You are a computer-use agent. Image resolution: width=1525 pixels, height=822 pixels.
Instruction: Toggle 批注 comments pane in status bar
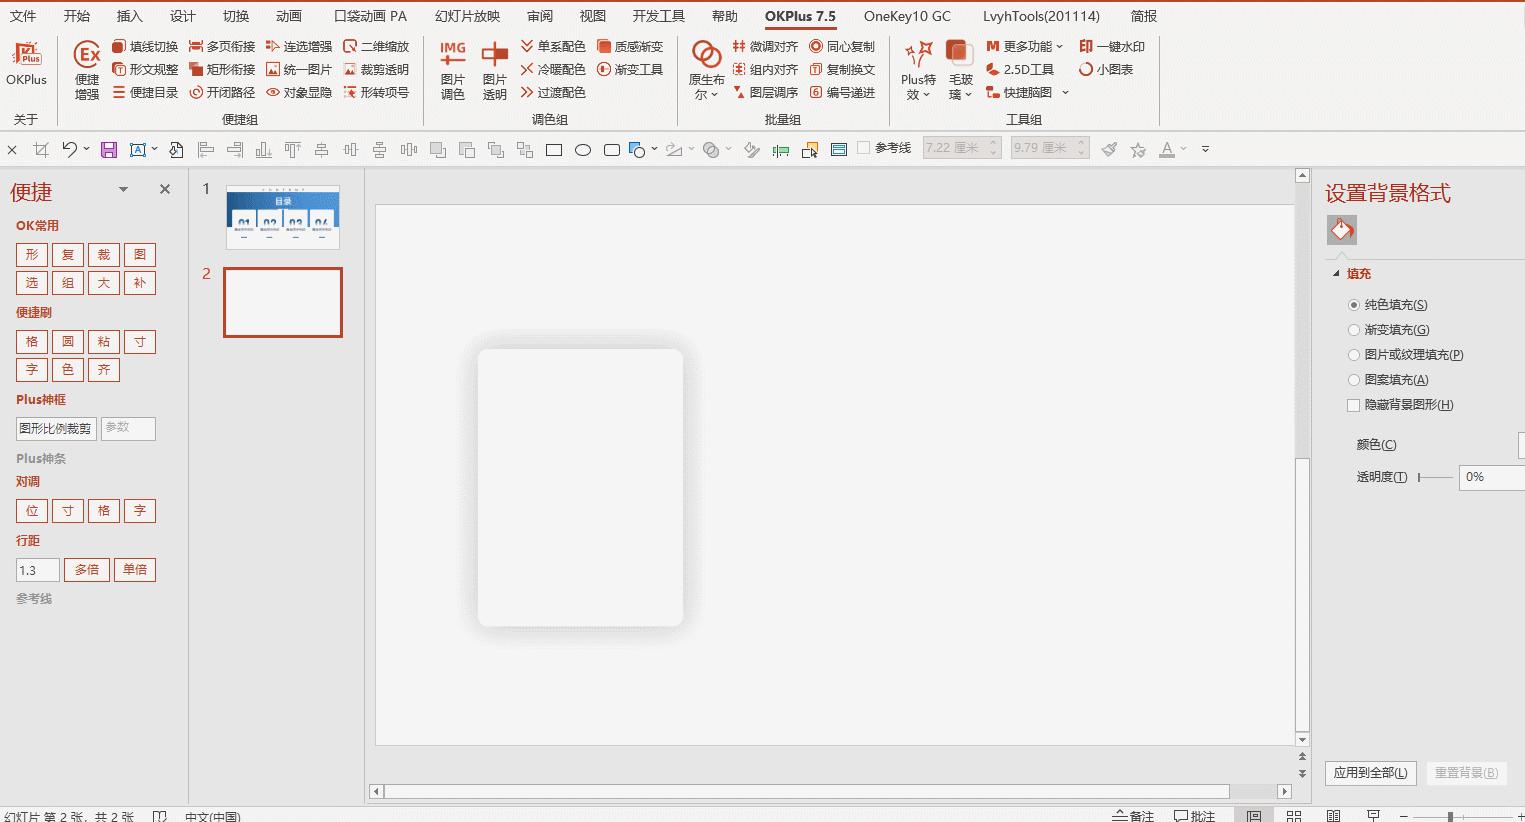click(1194, 816)
